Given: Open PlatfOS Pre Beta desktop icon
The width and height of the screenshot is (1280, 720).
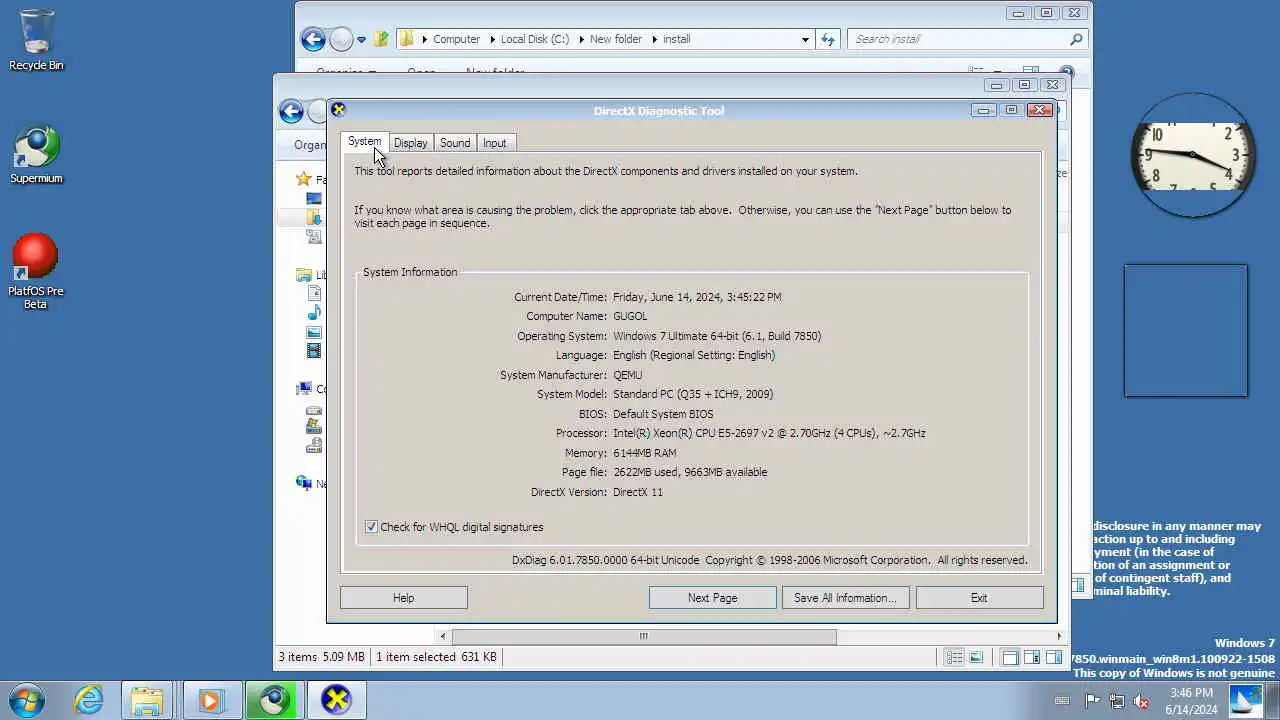Looking at the screenshot, I should 36,272.
